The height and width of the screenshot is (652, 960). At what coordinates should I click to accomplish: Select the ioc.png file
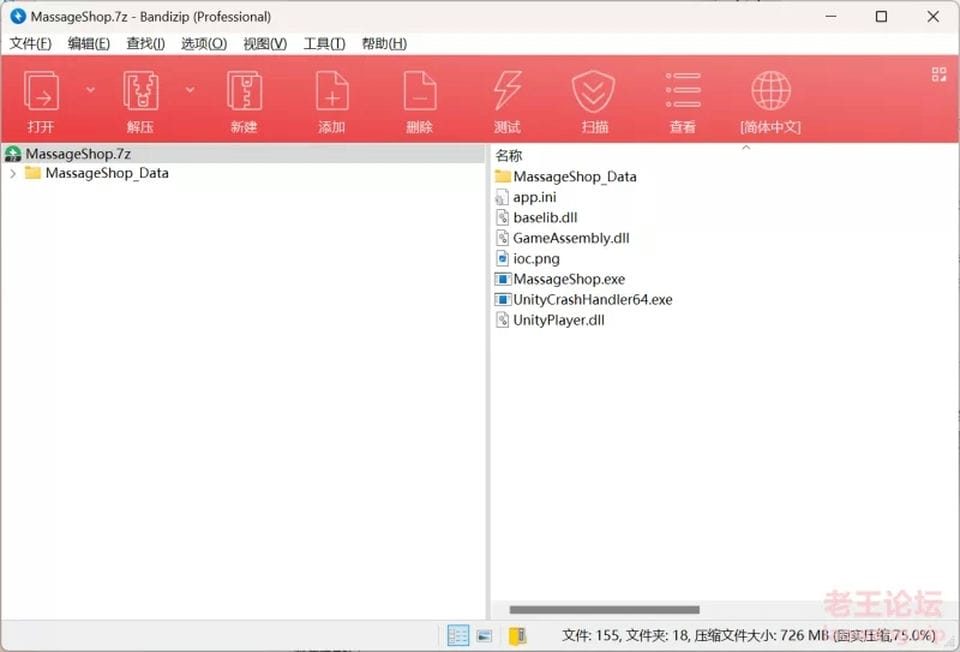536,258
